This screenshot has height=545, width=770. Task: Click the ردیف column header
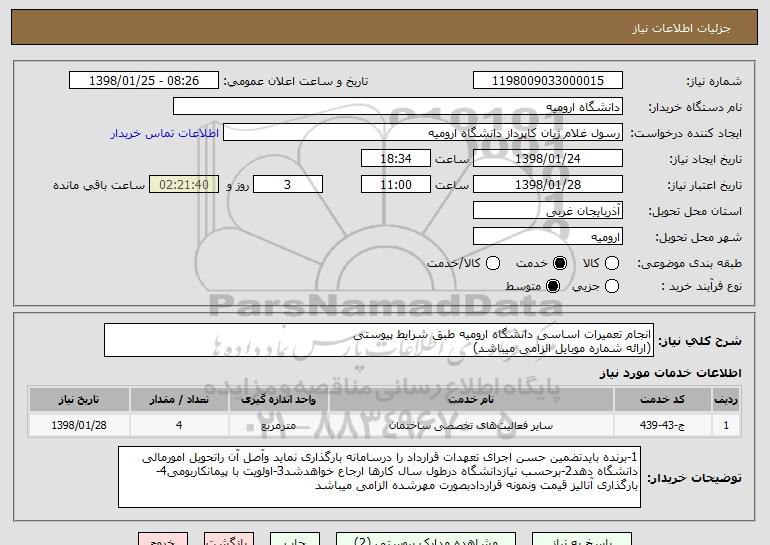click(726, 400)
